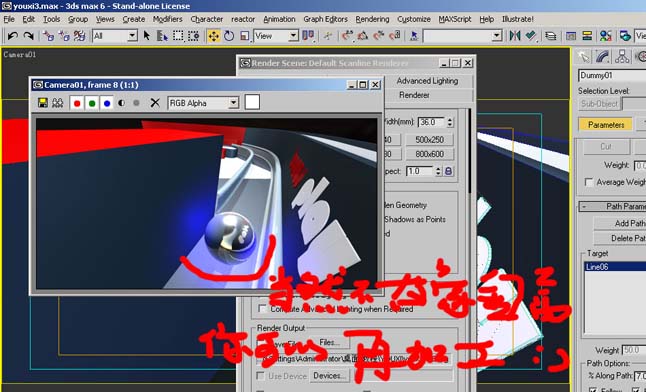Click the Unlink Selection tool
The width and height of the screenshot is (646, 392).
click(x=64, y=36)
